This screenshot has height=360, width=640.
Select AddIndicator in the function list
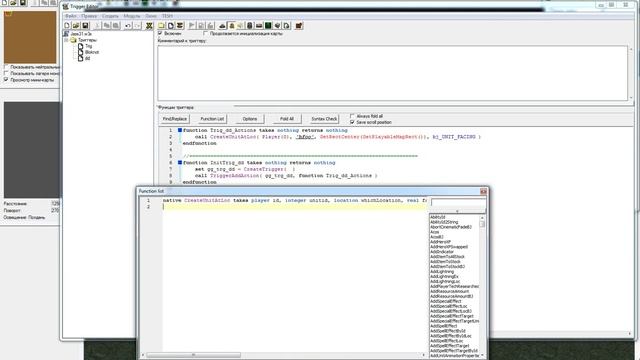442,252
